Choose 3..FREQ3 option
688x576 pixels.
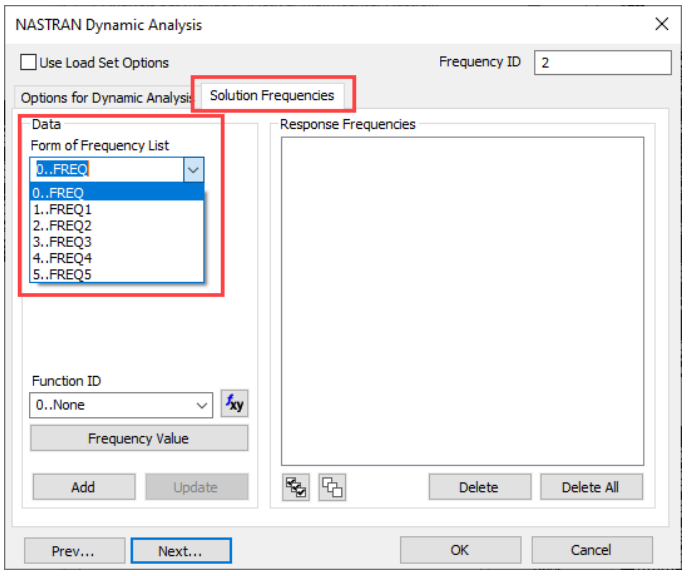pos(117,242)
